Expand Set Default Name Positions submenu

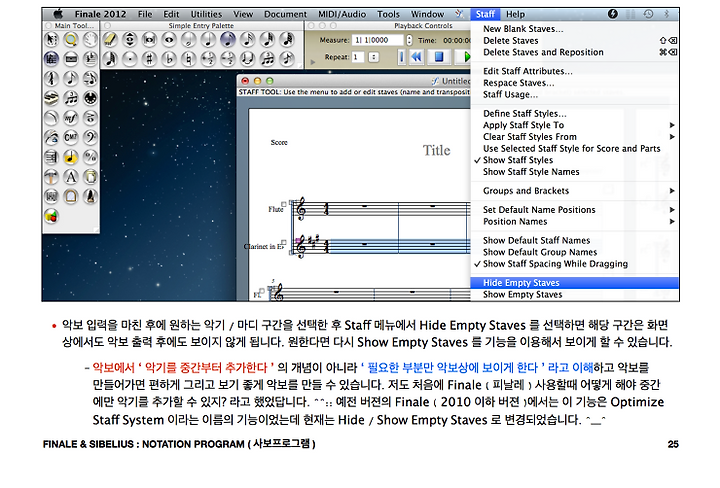575,210
